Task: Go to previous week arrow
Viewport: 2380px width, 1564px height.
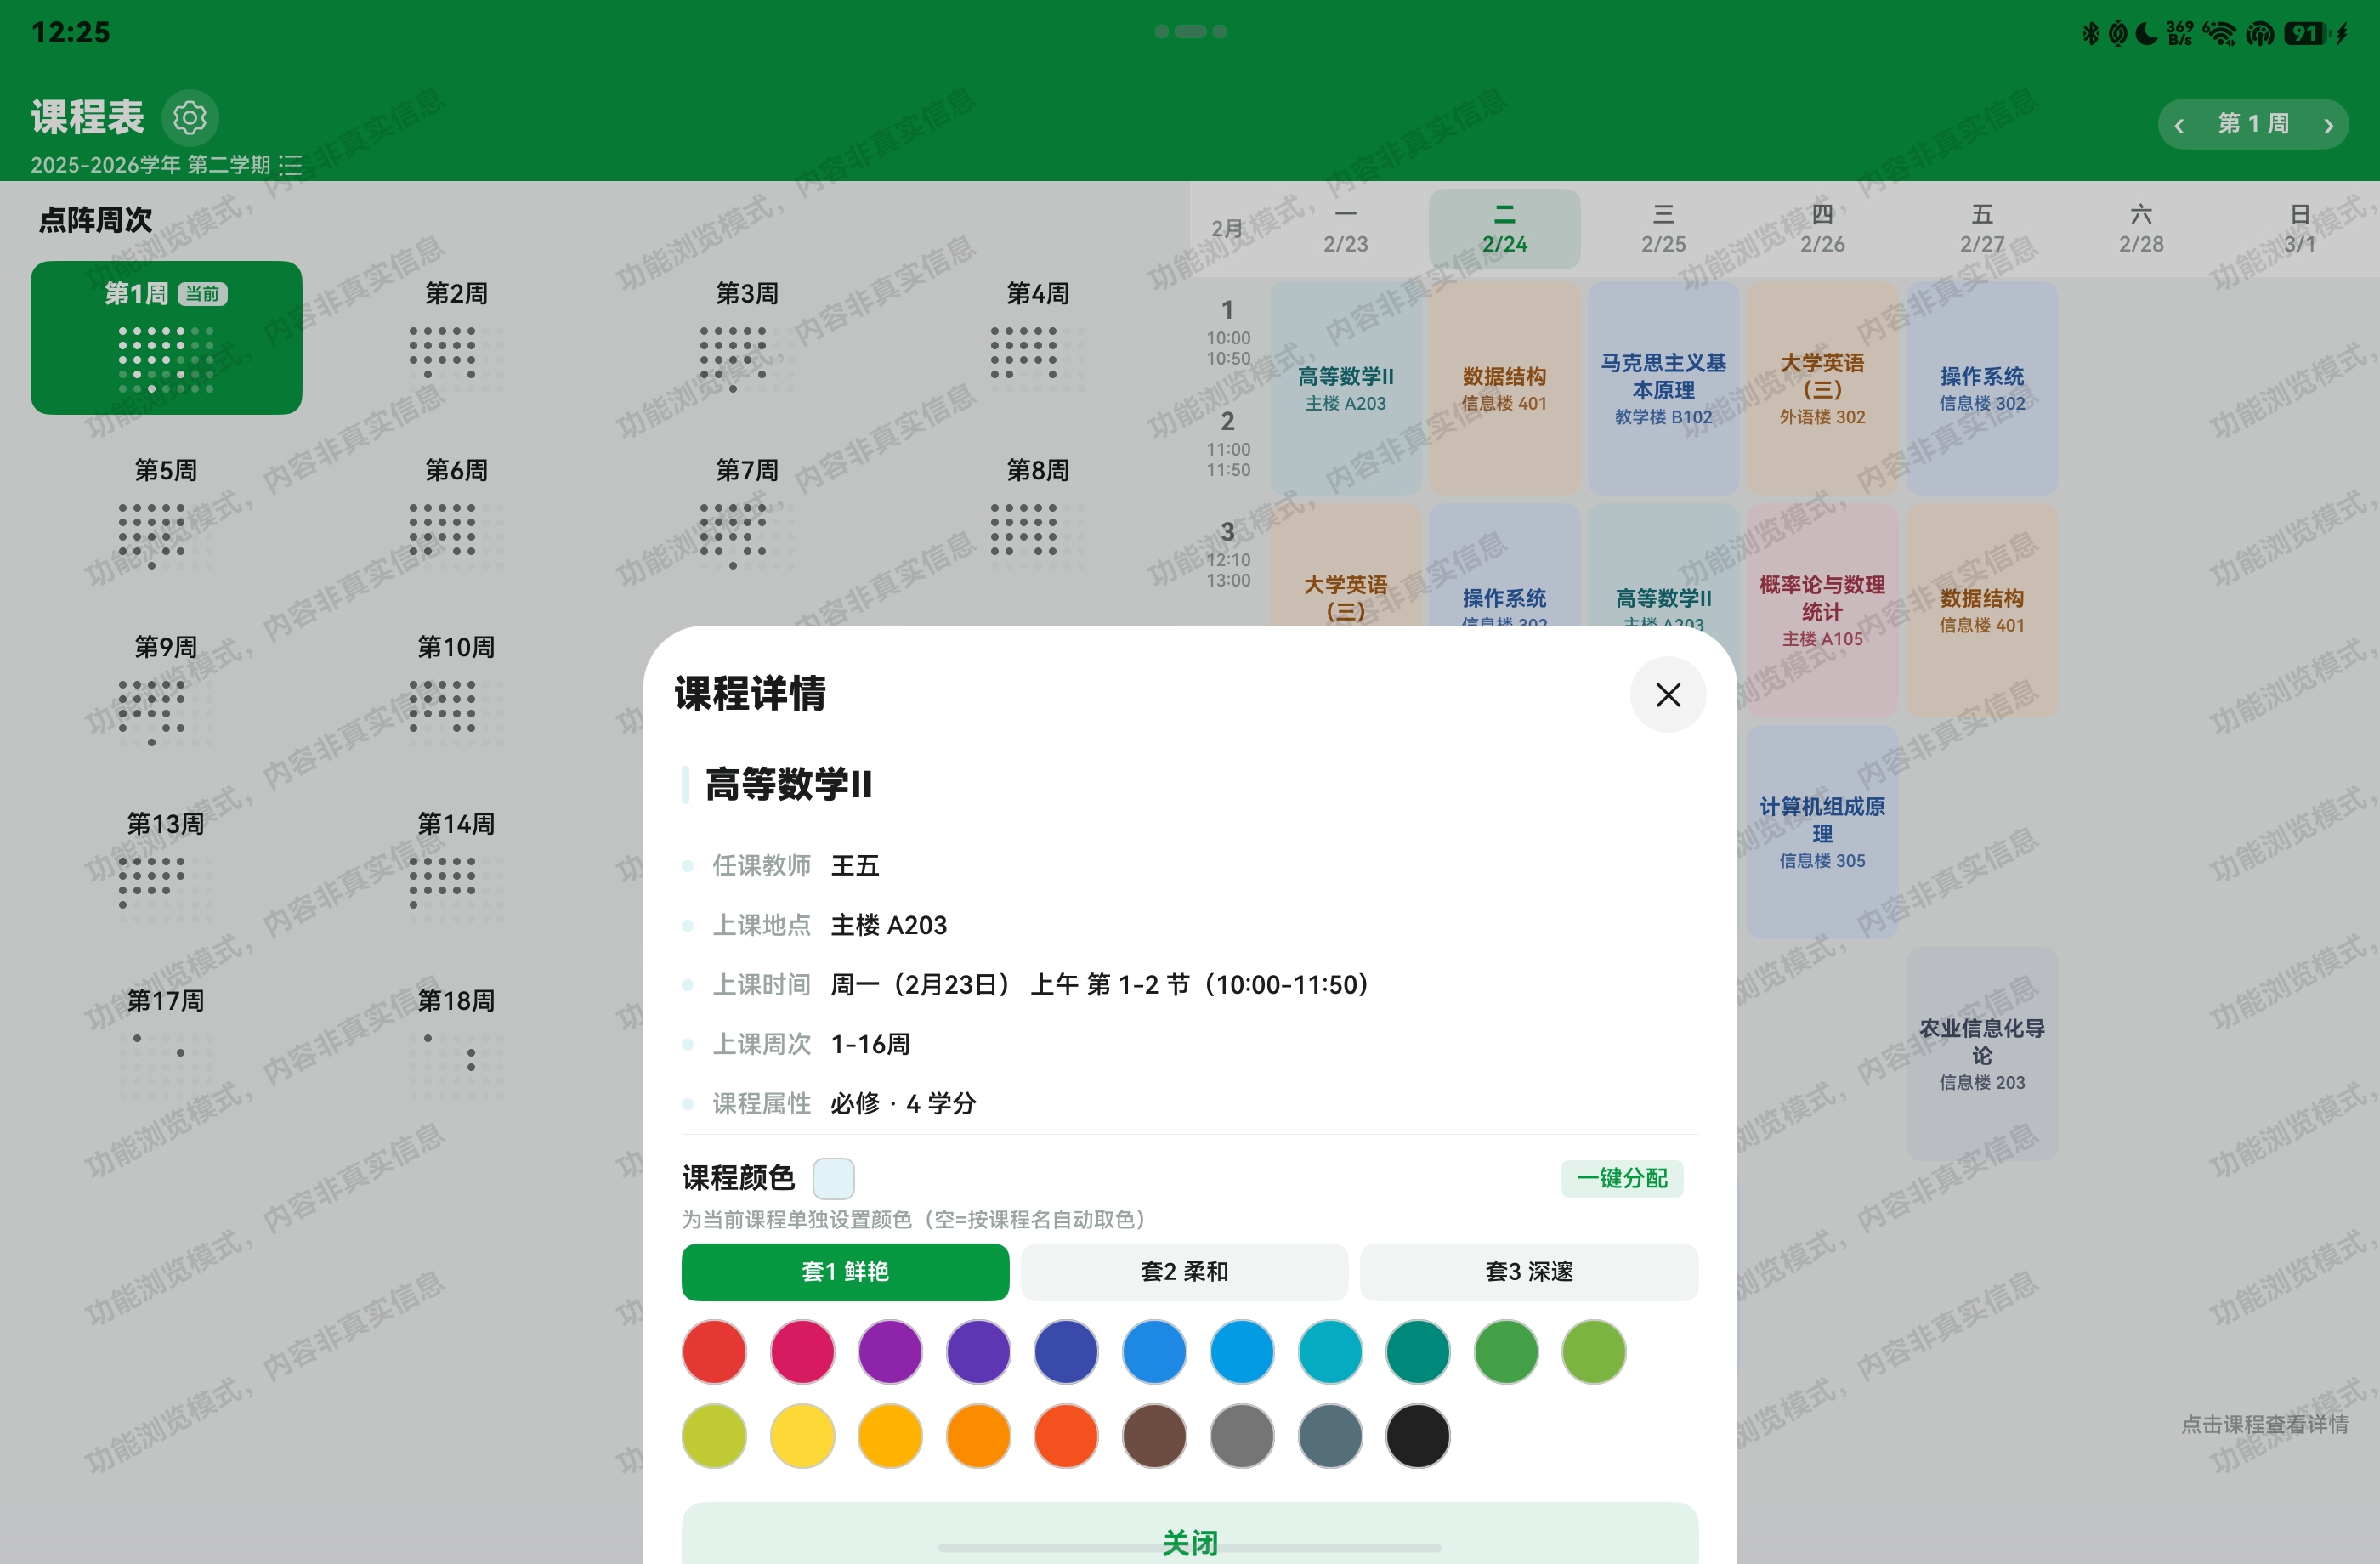Action: pos(2179,125)
